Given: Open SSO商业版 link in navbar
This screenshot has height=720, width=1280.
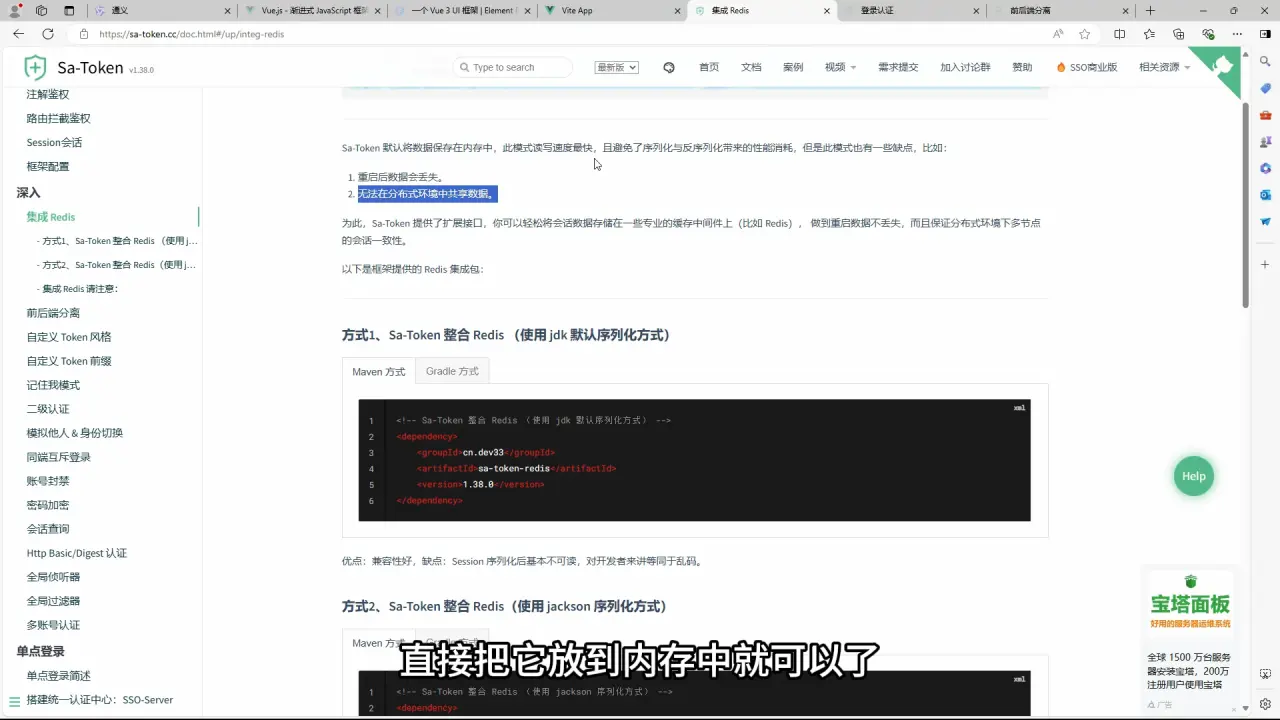Looking at the screenshot, I should 1087,67.
